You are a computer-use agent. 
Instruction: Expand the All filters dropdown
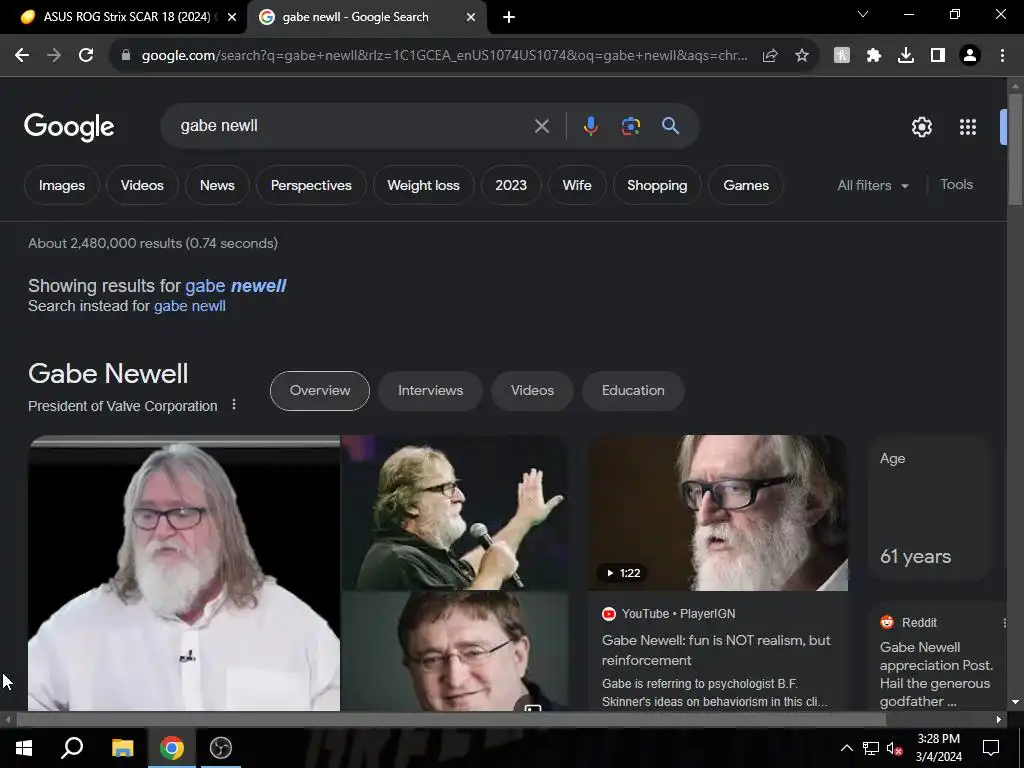pos(873,185)
